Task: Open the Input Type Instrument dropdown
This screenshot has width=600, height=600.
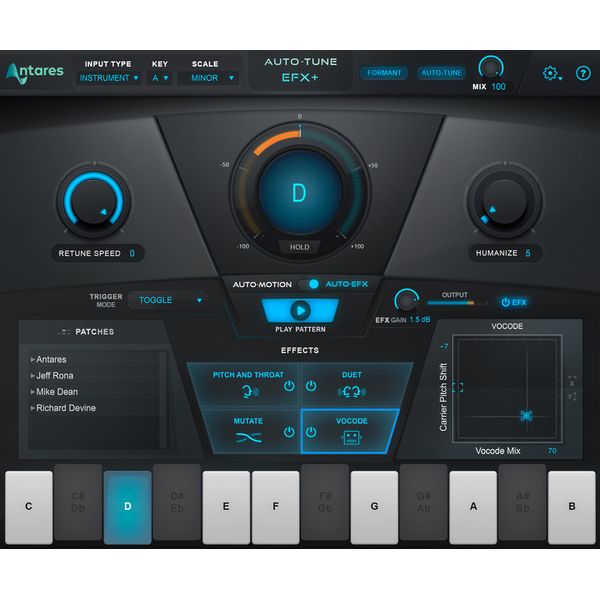Action: [109, 78]
